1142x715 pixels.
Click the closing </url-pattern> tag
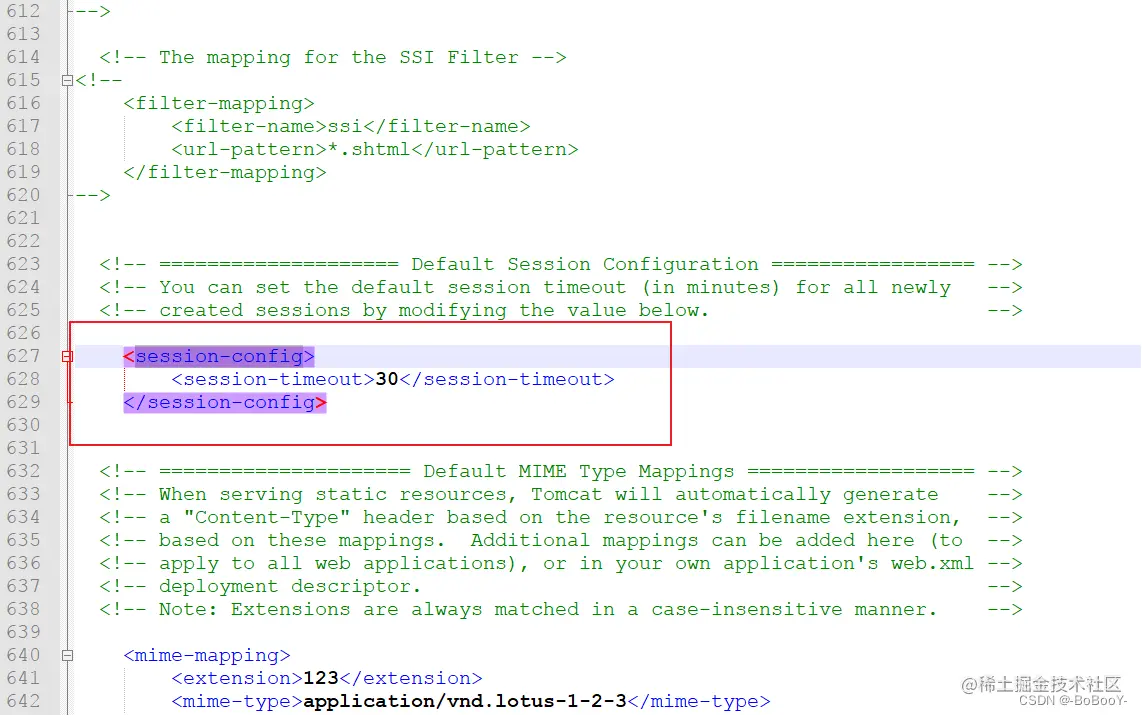(x=495, y=149)
